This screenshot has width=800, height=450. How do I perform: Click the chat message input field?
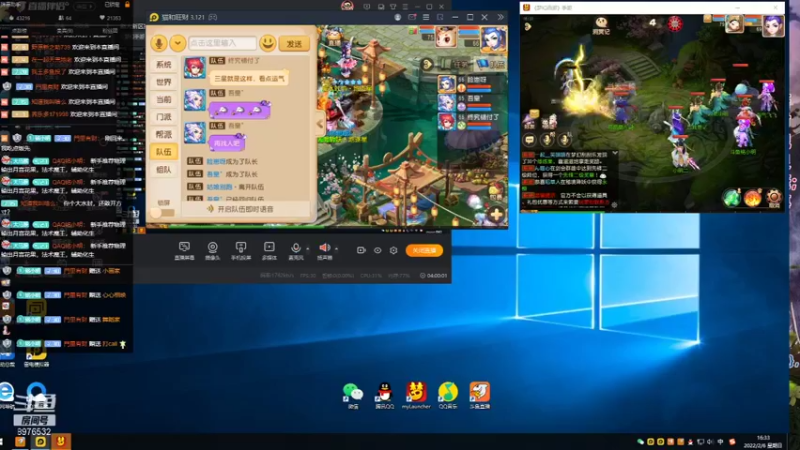222,43
